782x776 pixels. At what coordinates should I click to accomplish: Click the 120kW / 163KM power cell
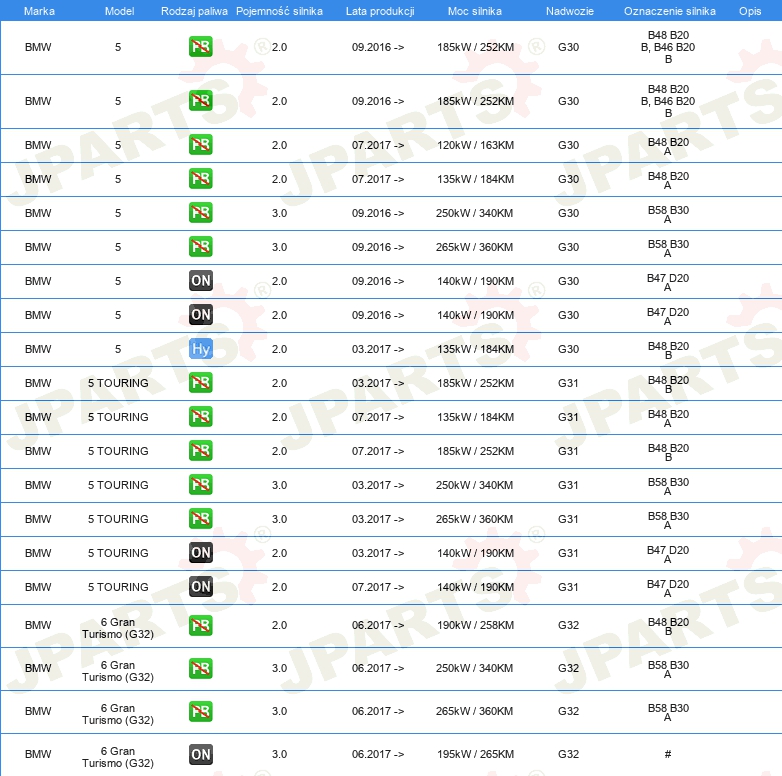coord(475,145)
